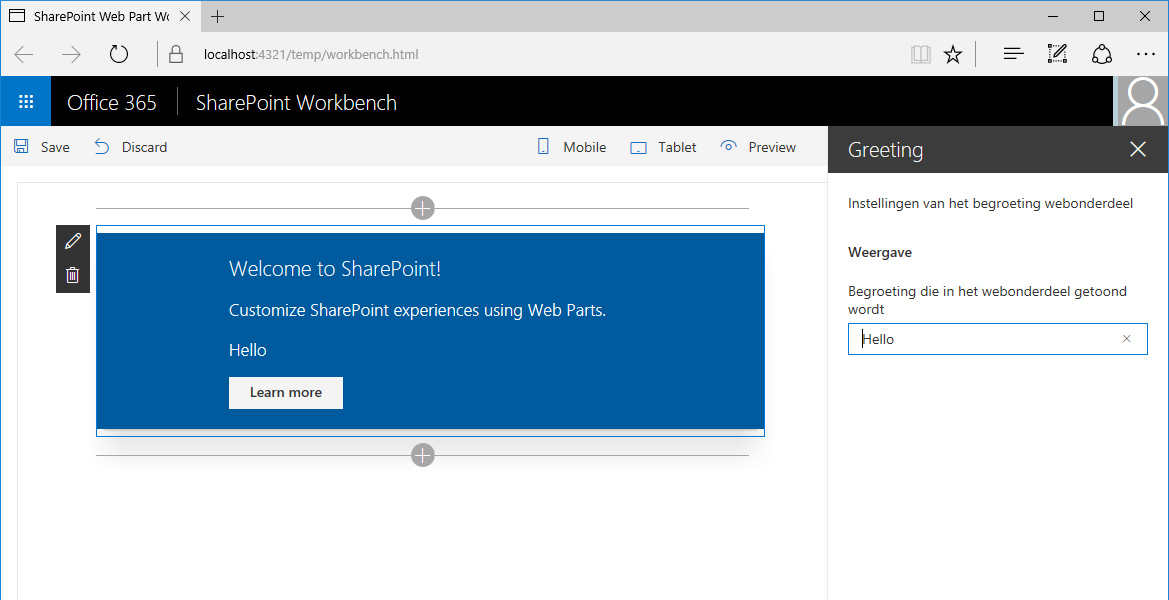Refresh the workbench page
Viewport: 1169px width, 600px height.
click(x=118, y=54)
